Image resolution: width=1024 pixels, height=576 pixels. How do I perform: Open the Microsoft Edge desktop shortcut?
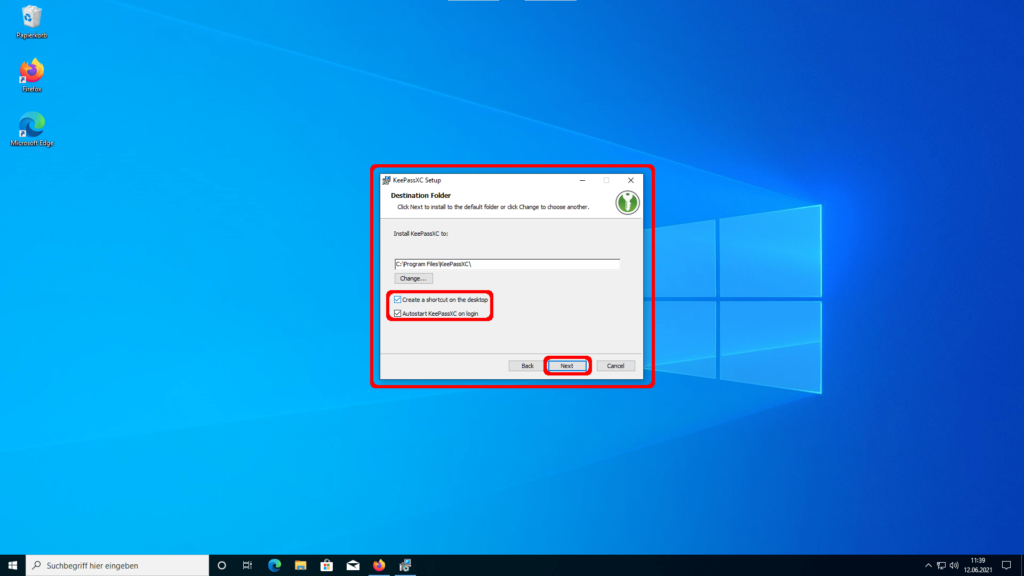pos(31,129)
